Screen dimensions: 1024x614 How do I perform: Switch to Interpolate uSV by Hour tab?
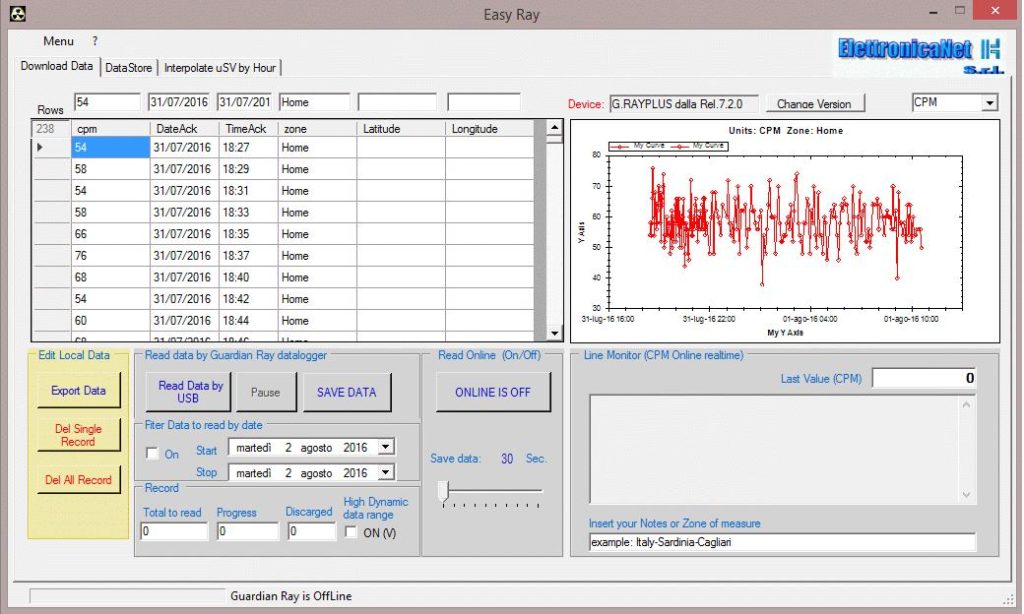220,68
